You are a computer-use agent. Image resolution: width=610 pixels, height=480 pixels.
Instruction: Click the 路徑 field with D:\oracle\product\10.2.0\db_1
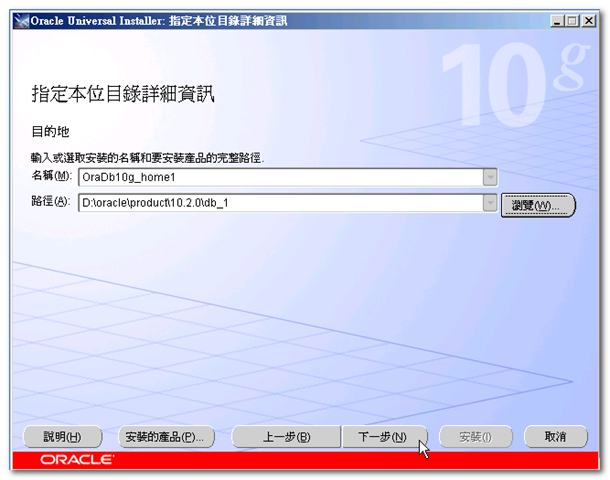pyautogui.click(x=281, y=203)
